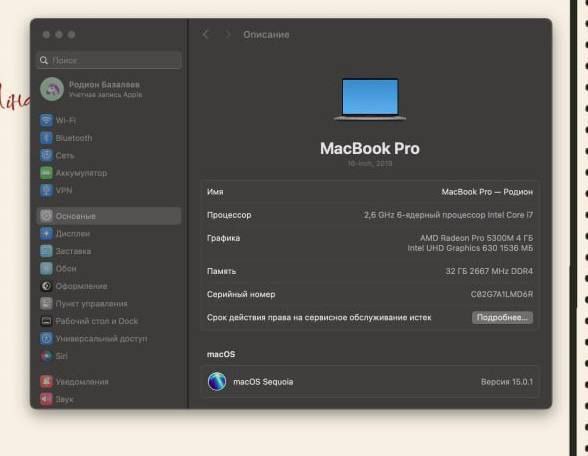Click the Процессор row label
This screenshot has width=588, height=456.
pyautogui.click(x=229, y=215)
